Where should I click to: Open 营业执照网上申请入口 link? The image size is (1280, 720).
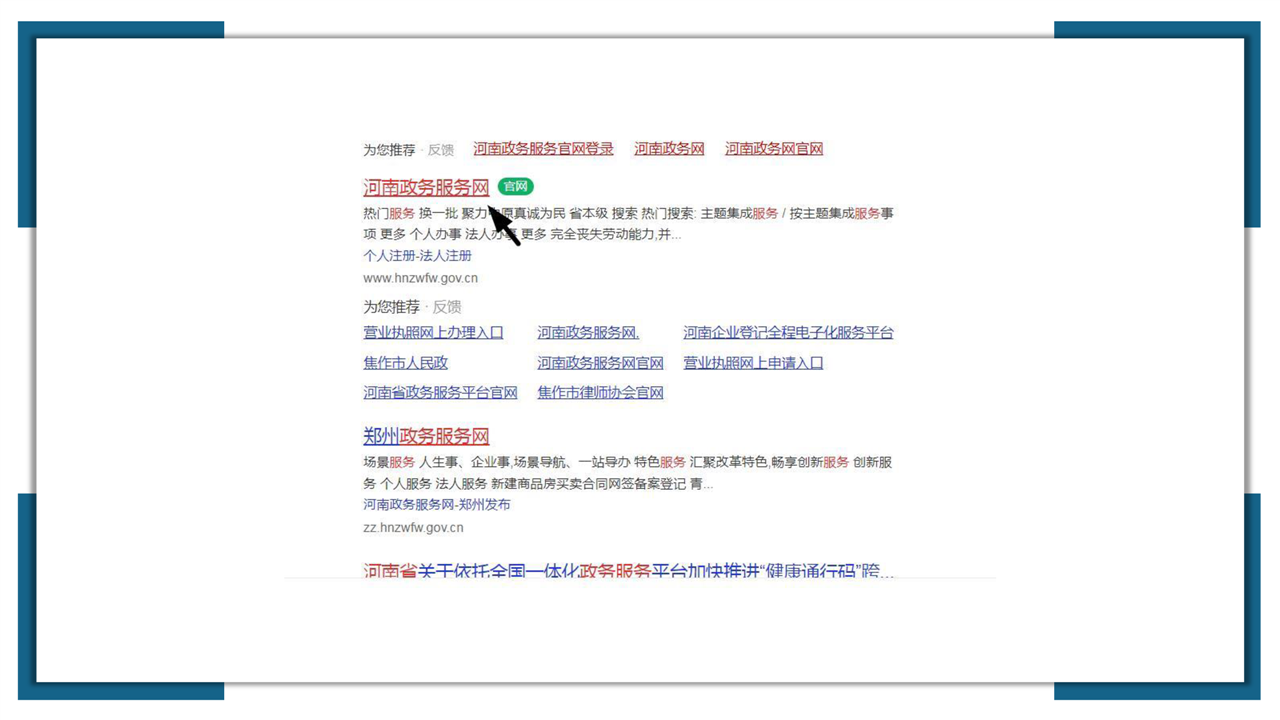coord(753,363)
